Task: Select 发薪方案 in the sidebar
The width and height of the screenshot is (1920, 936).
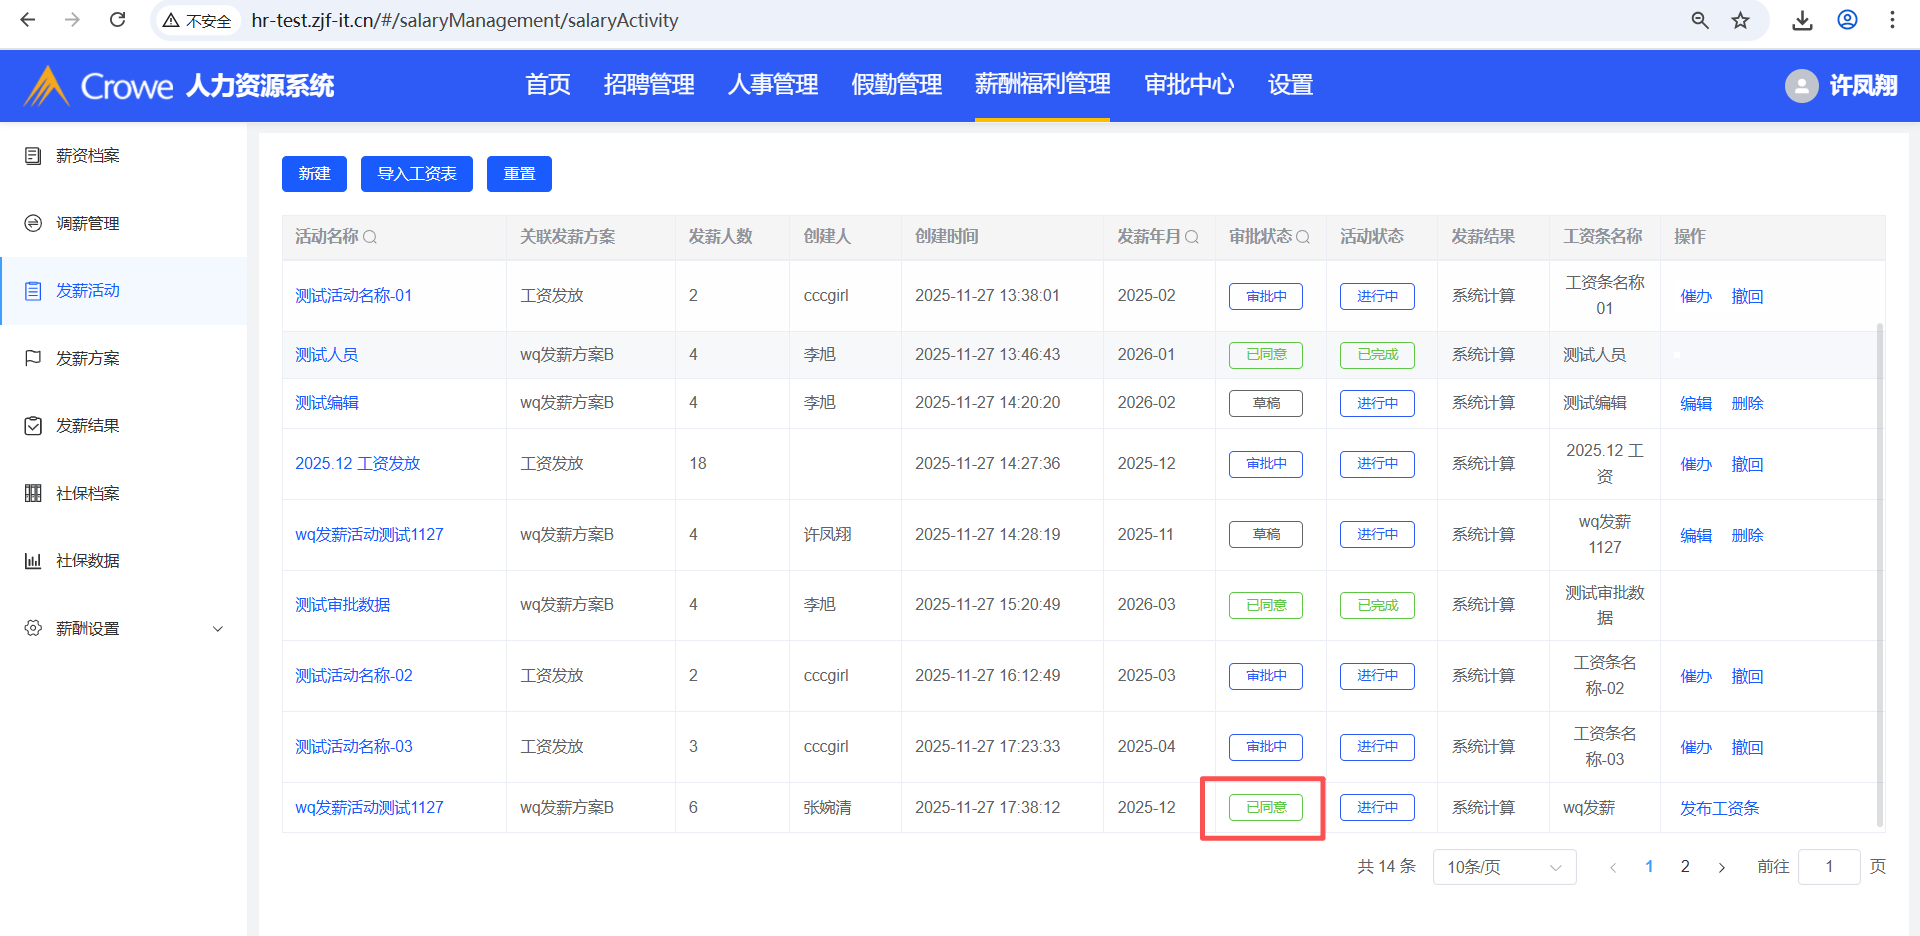Action: [x=88, y=358]
